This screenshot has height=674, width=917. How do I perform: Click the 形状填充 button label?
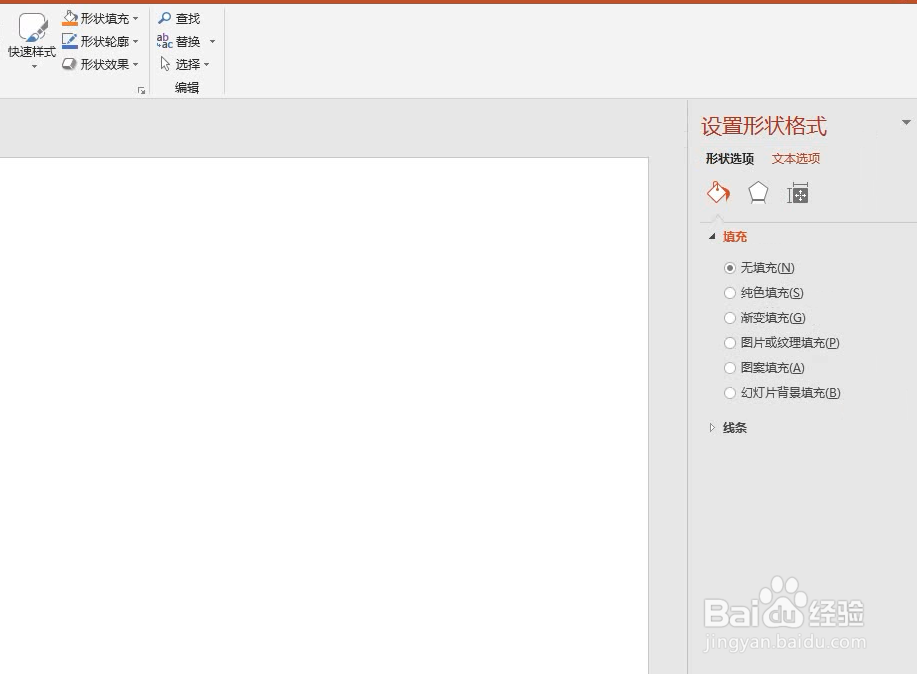105,19
